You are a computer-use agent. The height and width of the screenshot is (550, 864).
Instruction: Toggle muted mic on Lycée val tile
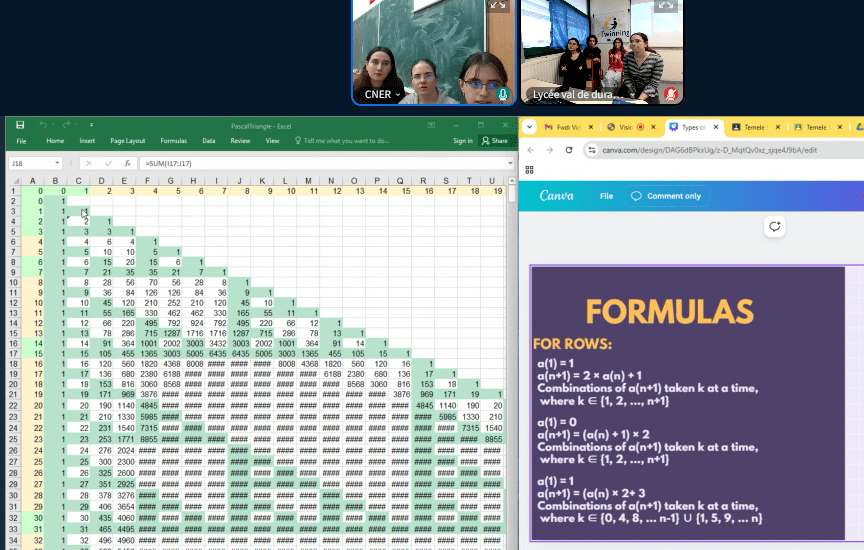click(670, 94)
